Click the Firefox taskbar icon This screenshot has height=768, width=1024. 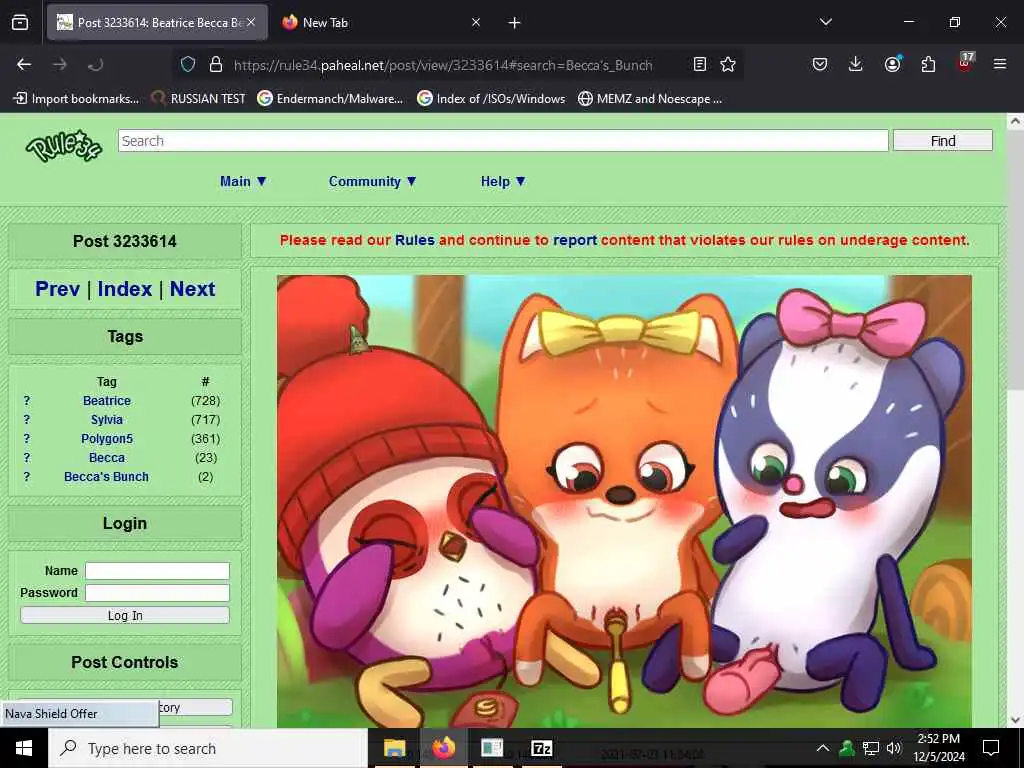pyautogui.click(x=443, y=748)
